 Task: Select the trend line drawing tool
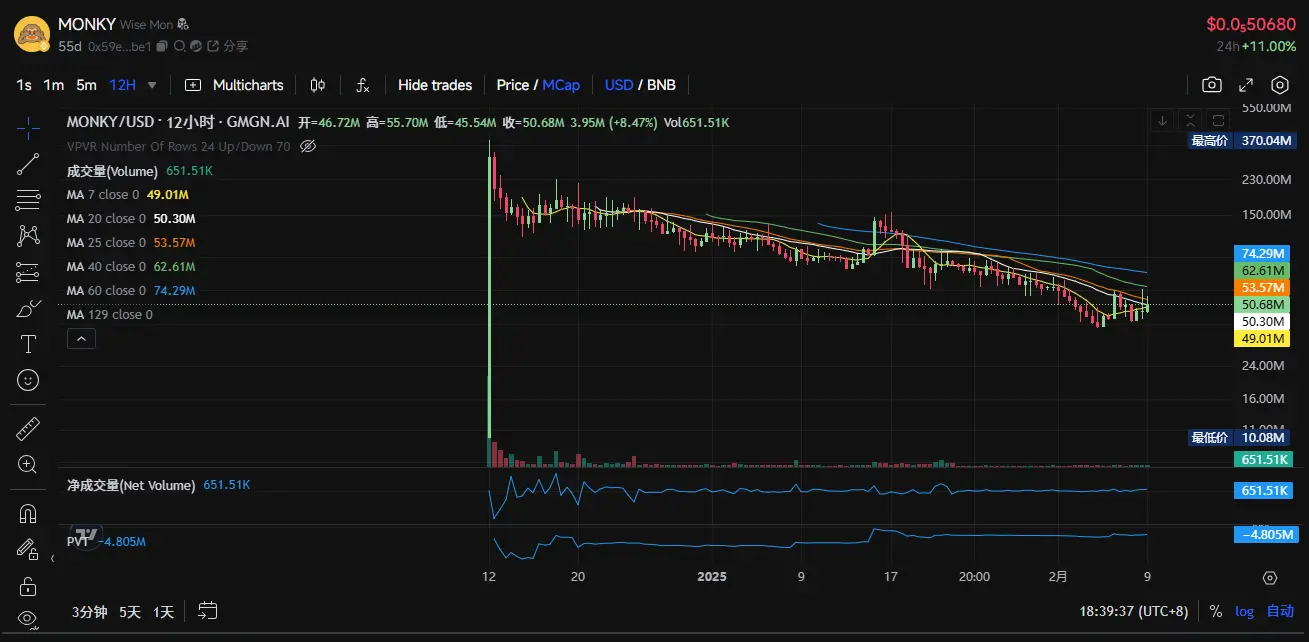click(28, 164)
